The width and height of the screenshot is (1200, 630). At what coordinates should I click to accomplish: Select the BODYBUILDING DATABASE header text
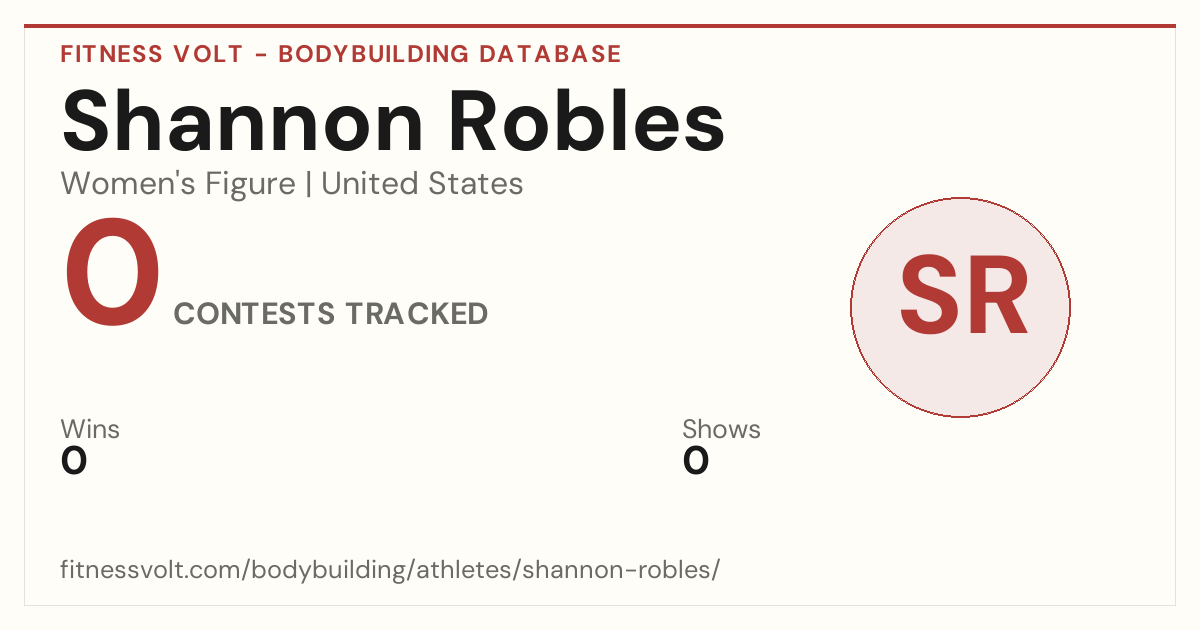[x=450, y=54]
